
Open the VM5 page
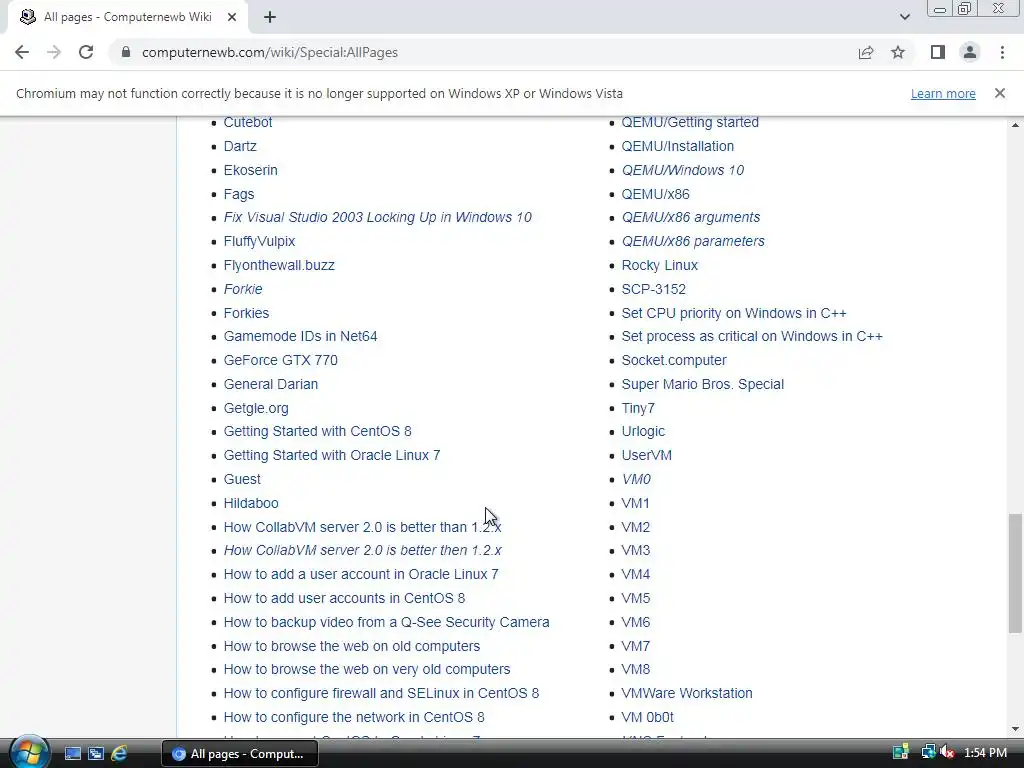pyautogui.click(x=635, y=598)
